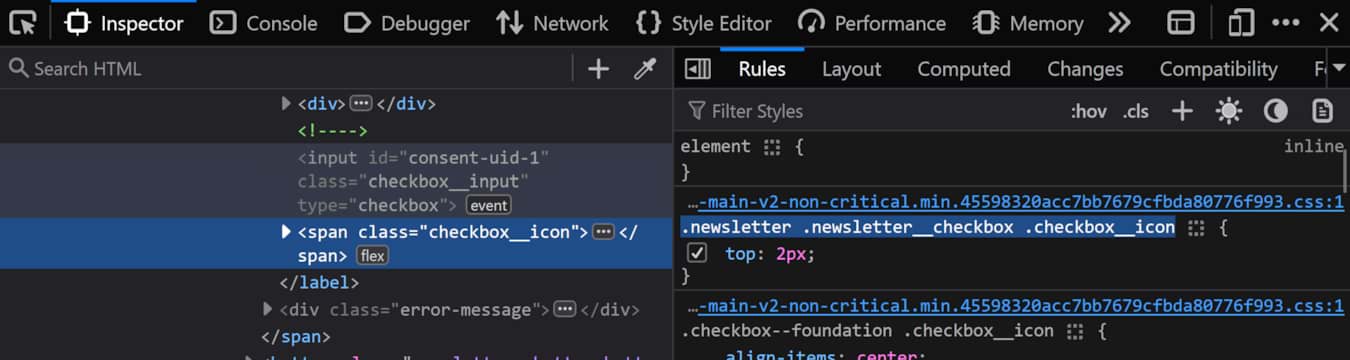Open the Layout sidebar tab
Image resolution: width=1350 pixels, height=360 pixels.
point(852,69)
